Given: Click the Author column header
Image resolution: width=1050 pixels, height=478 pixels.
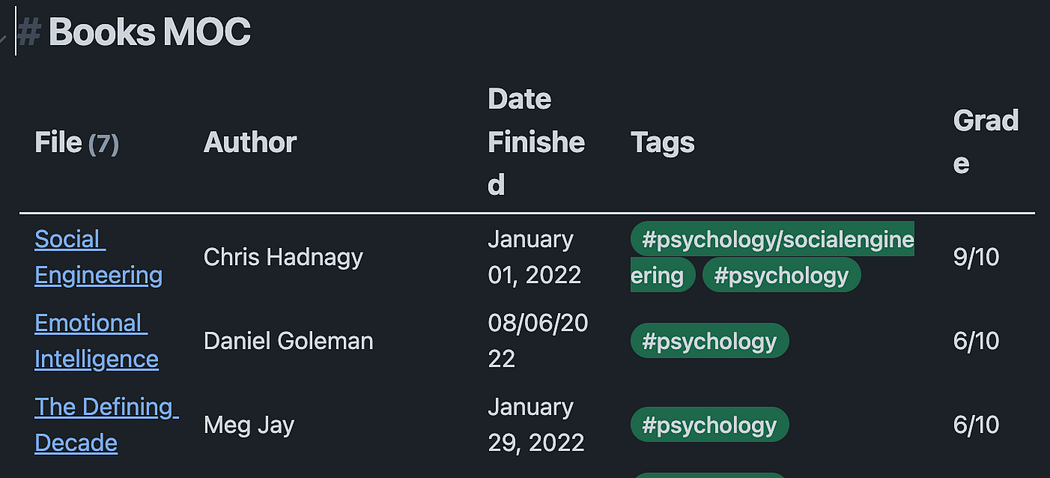Looking at the screenshot, I should (250, 142).
